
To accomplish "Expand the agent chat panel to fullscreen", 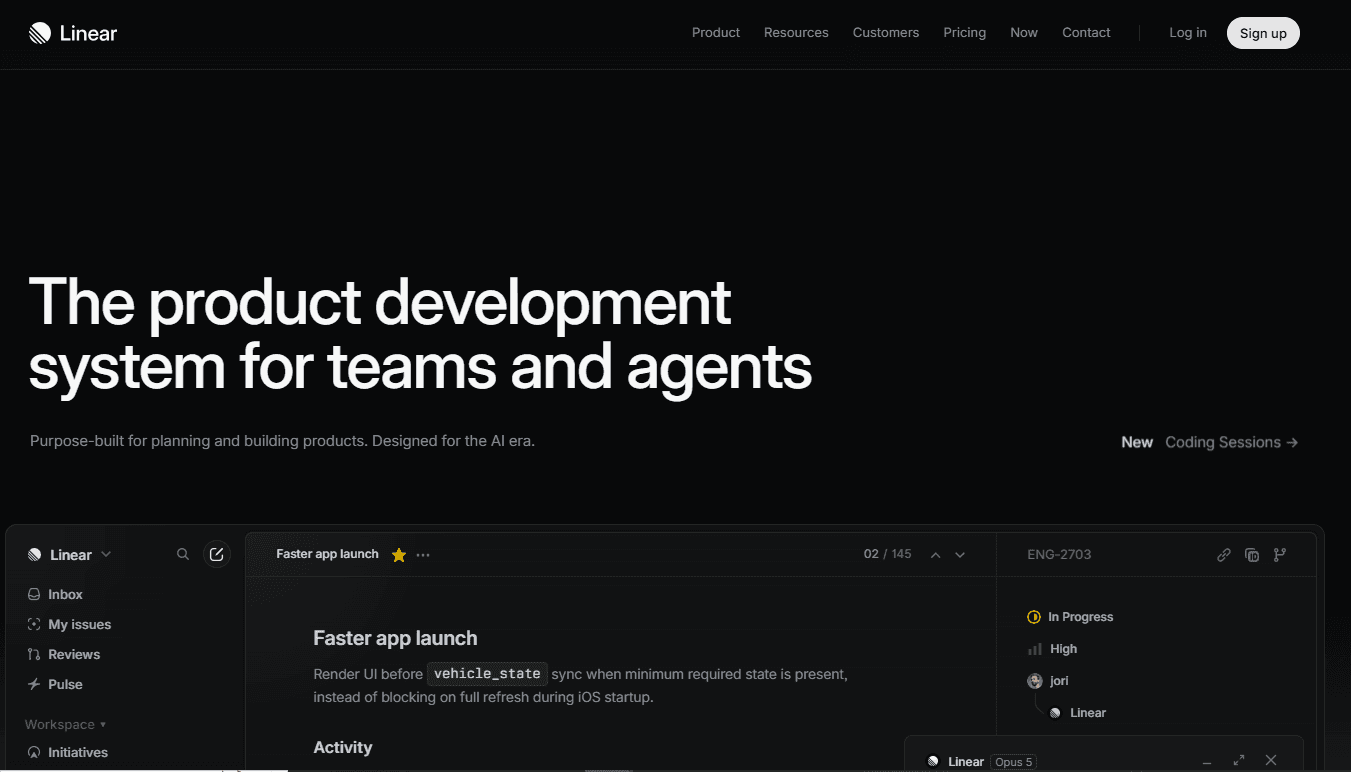I will (x=1239, y=761).
